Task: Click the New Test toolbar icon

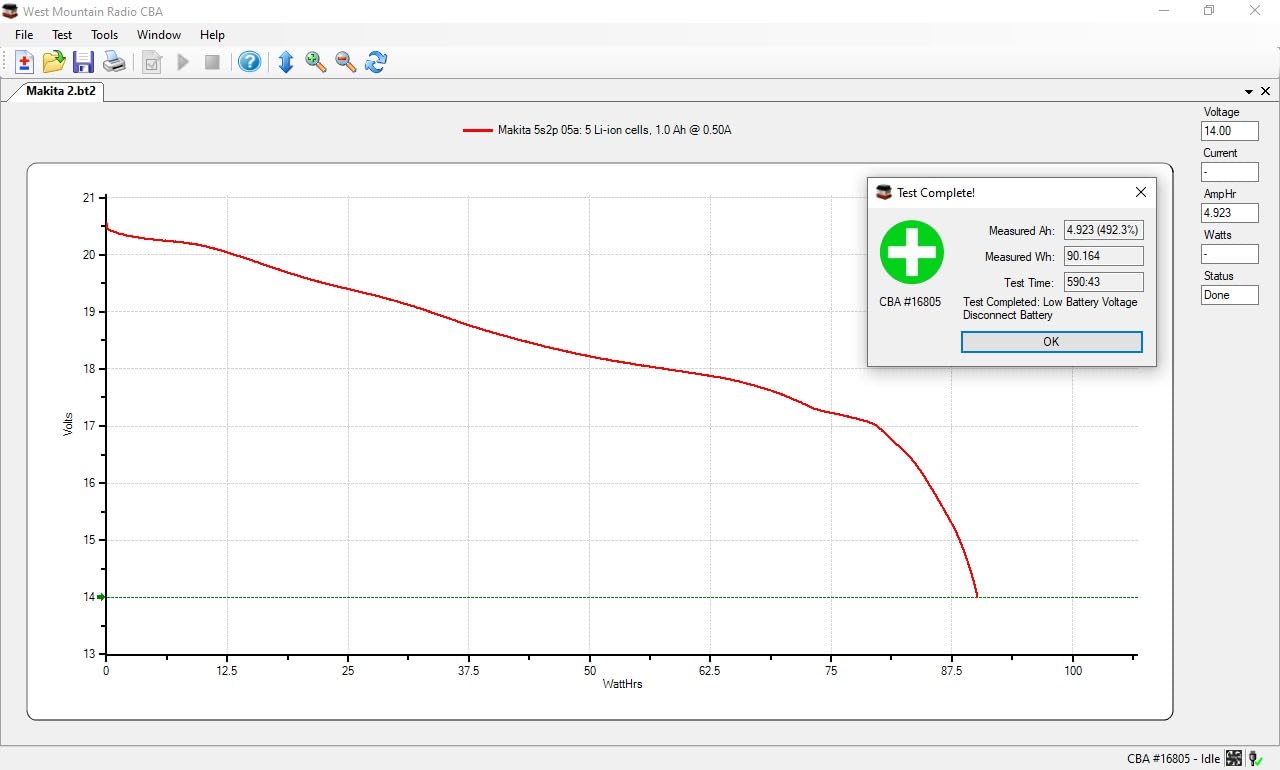Action: 24,62
